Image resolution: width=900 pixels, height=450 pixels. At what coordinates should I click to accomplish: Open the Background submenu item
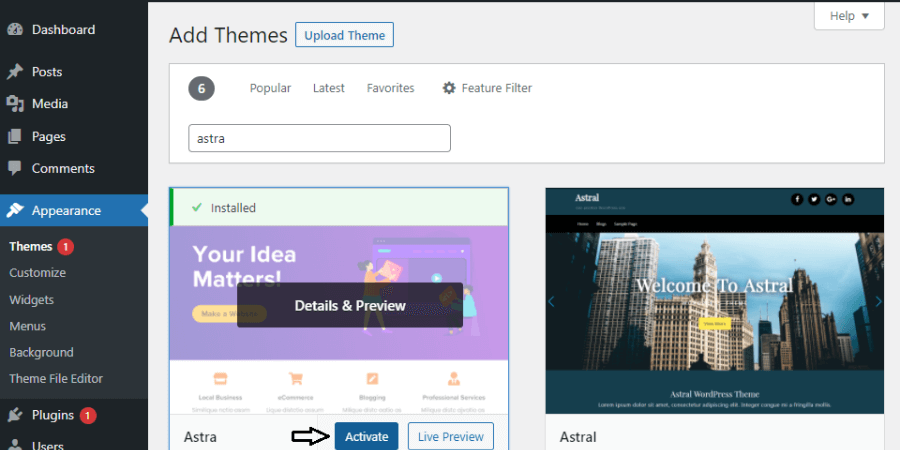[41, 352]
